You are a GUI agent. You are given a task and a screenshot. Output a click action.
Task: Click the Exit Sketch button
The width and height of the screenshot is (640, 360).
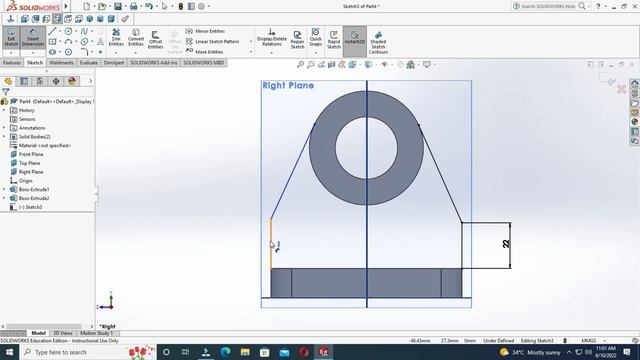pyautogui.click(x=11, y=37)
